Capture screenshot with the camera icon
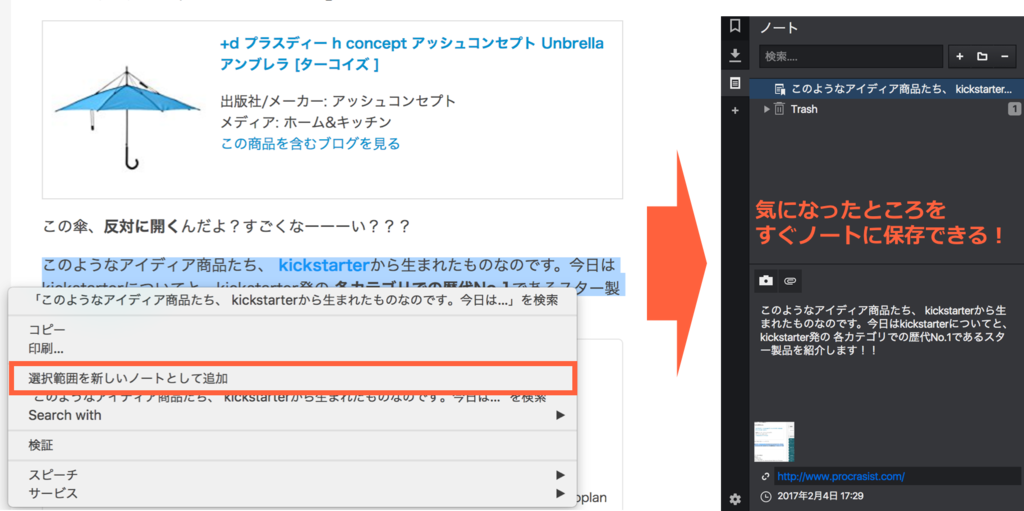 766,280
